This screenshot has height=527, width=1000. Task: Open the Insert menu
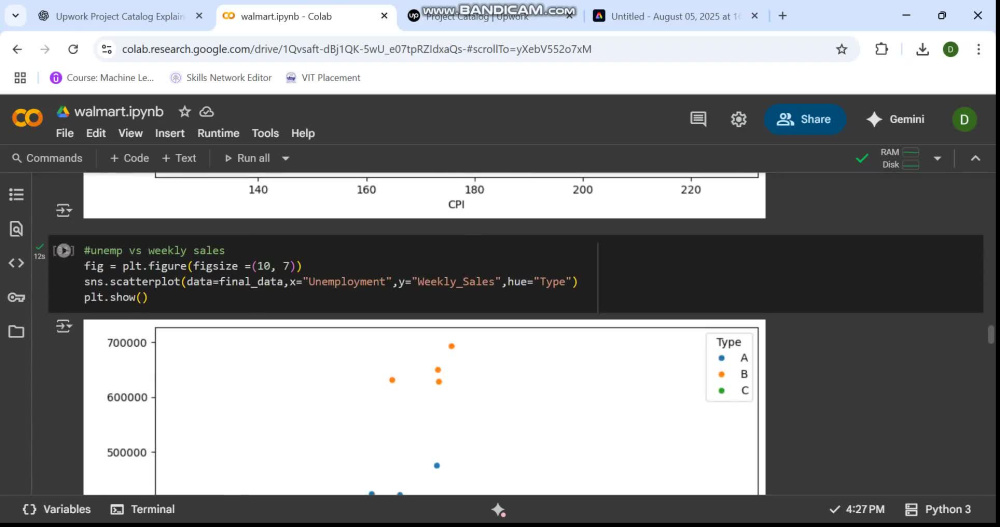click(170, 133)
